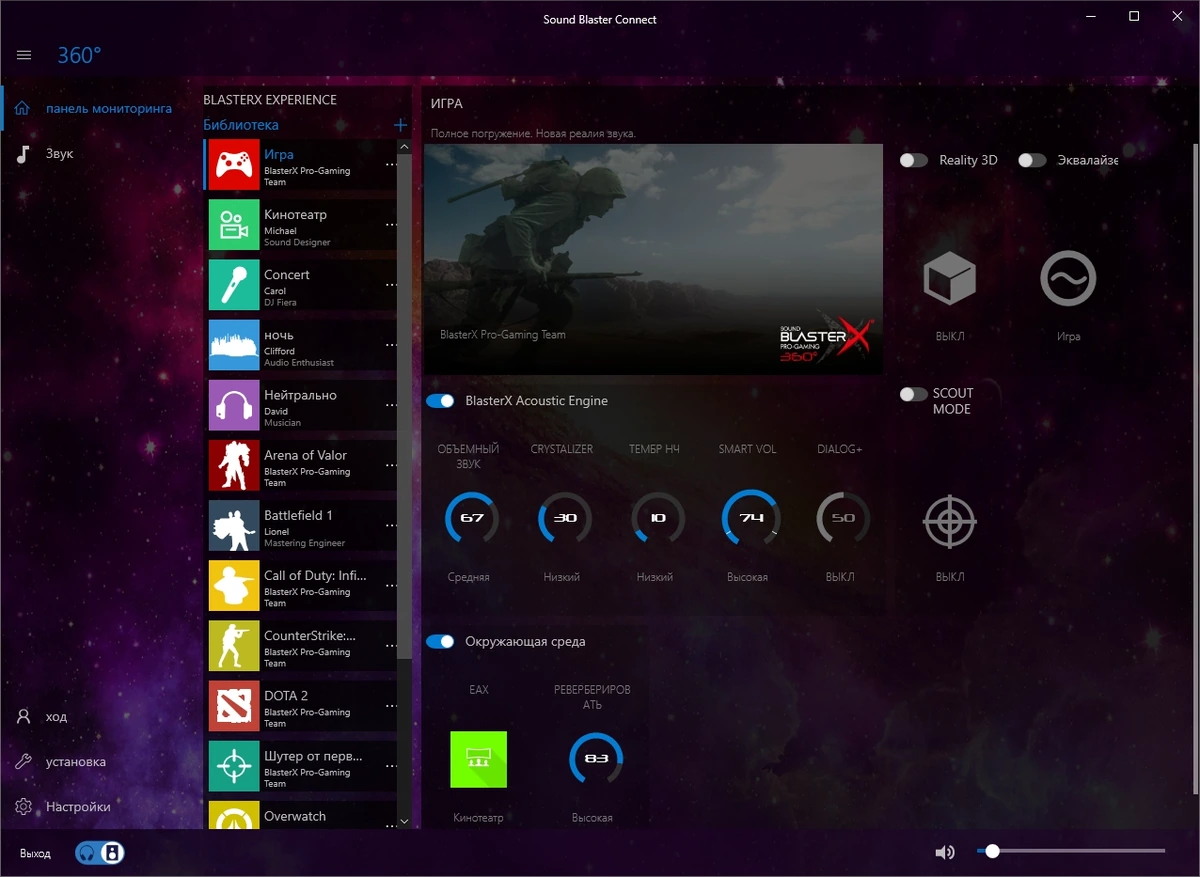Viewport: 1200px width, 877px height.
Task: Adjust the РЕВЕРБЕРИРОВАТЬ dial showing 83
Action: 596,759
